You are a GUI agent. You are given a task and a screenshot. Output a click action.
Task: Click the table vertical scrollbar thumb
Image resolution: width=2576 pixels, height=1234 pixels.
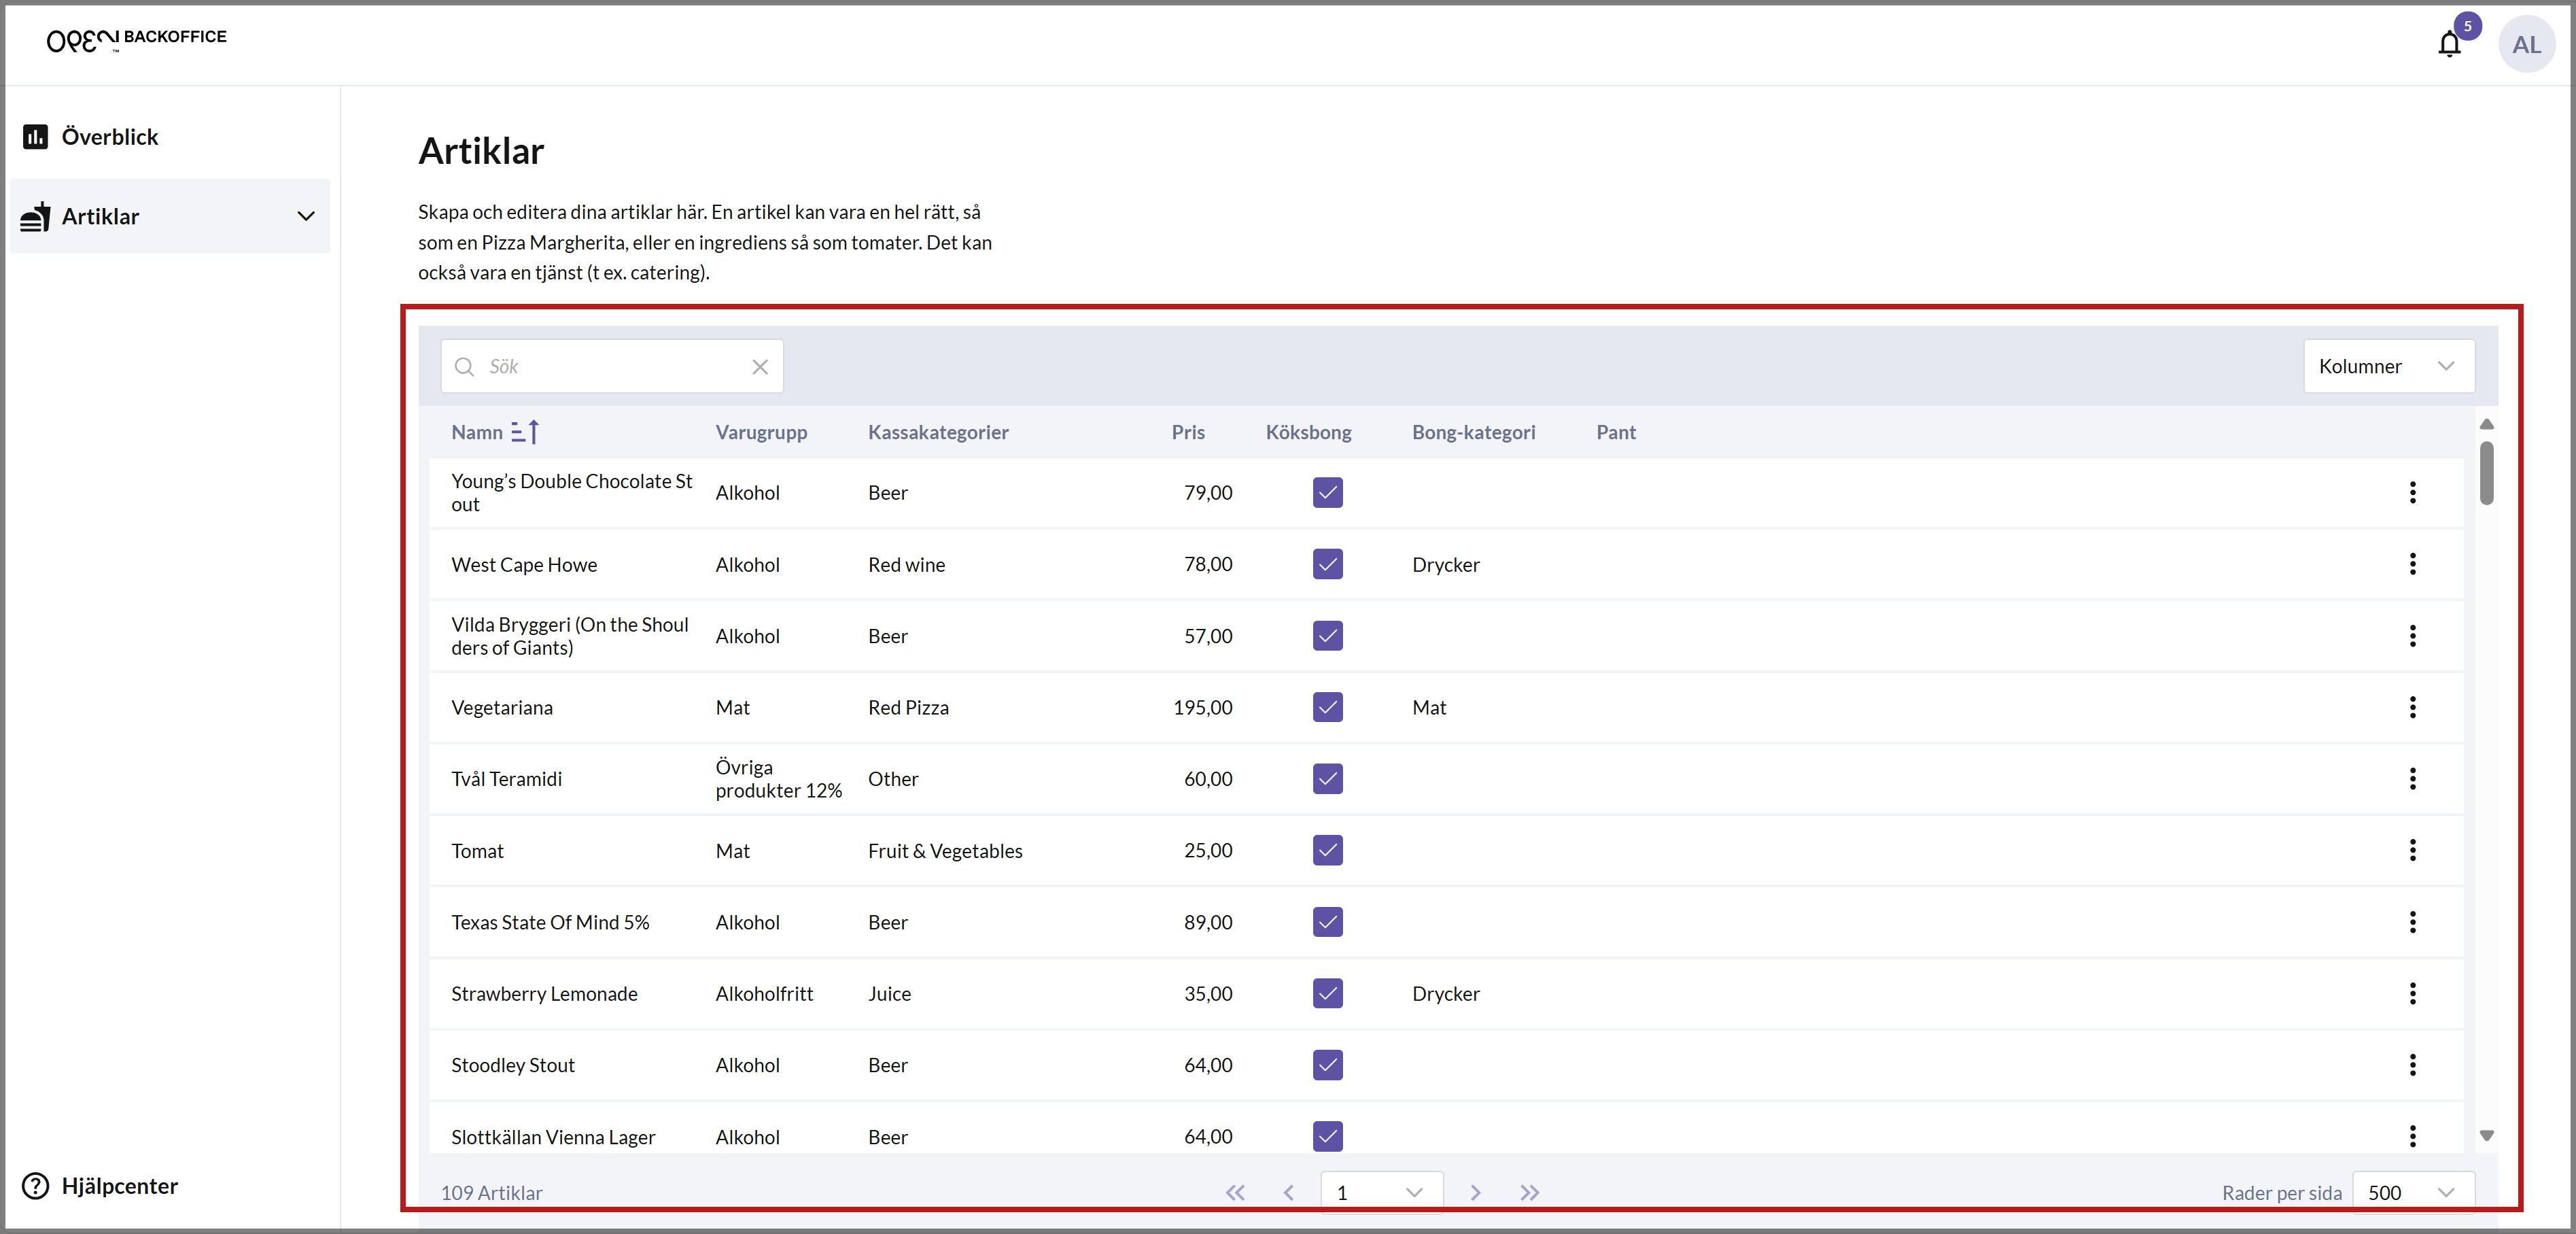tap(2486, 473)
